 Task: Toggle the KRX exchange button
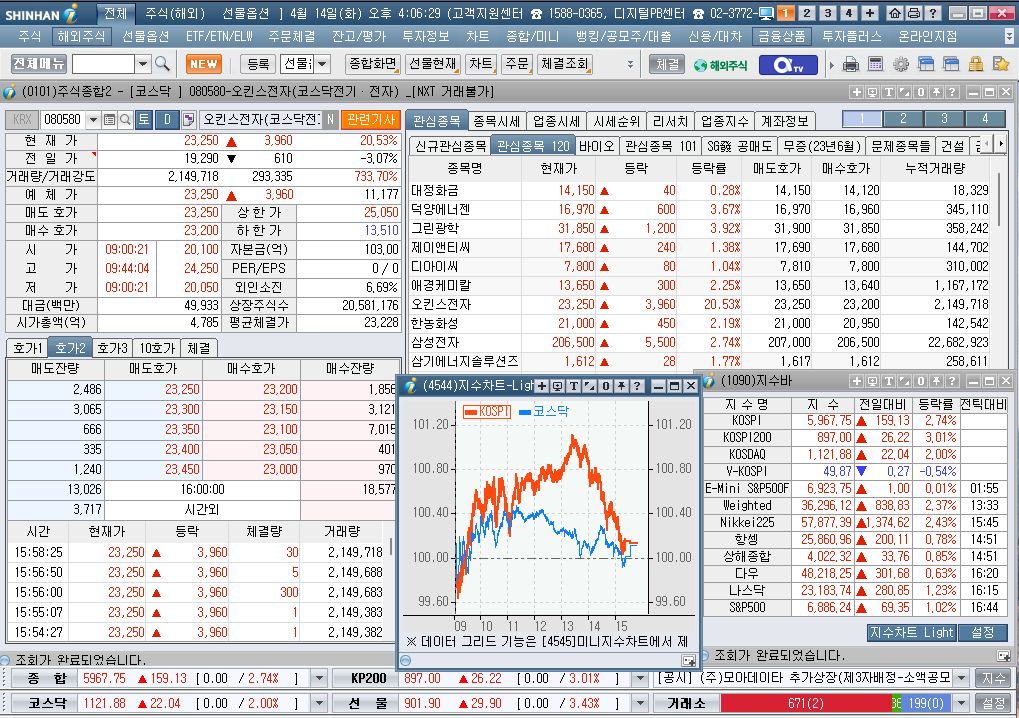point(22,120)
